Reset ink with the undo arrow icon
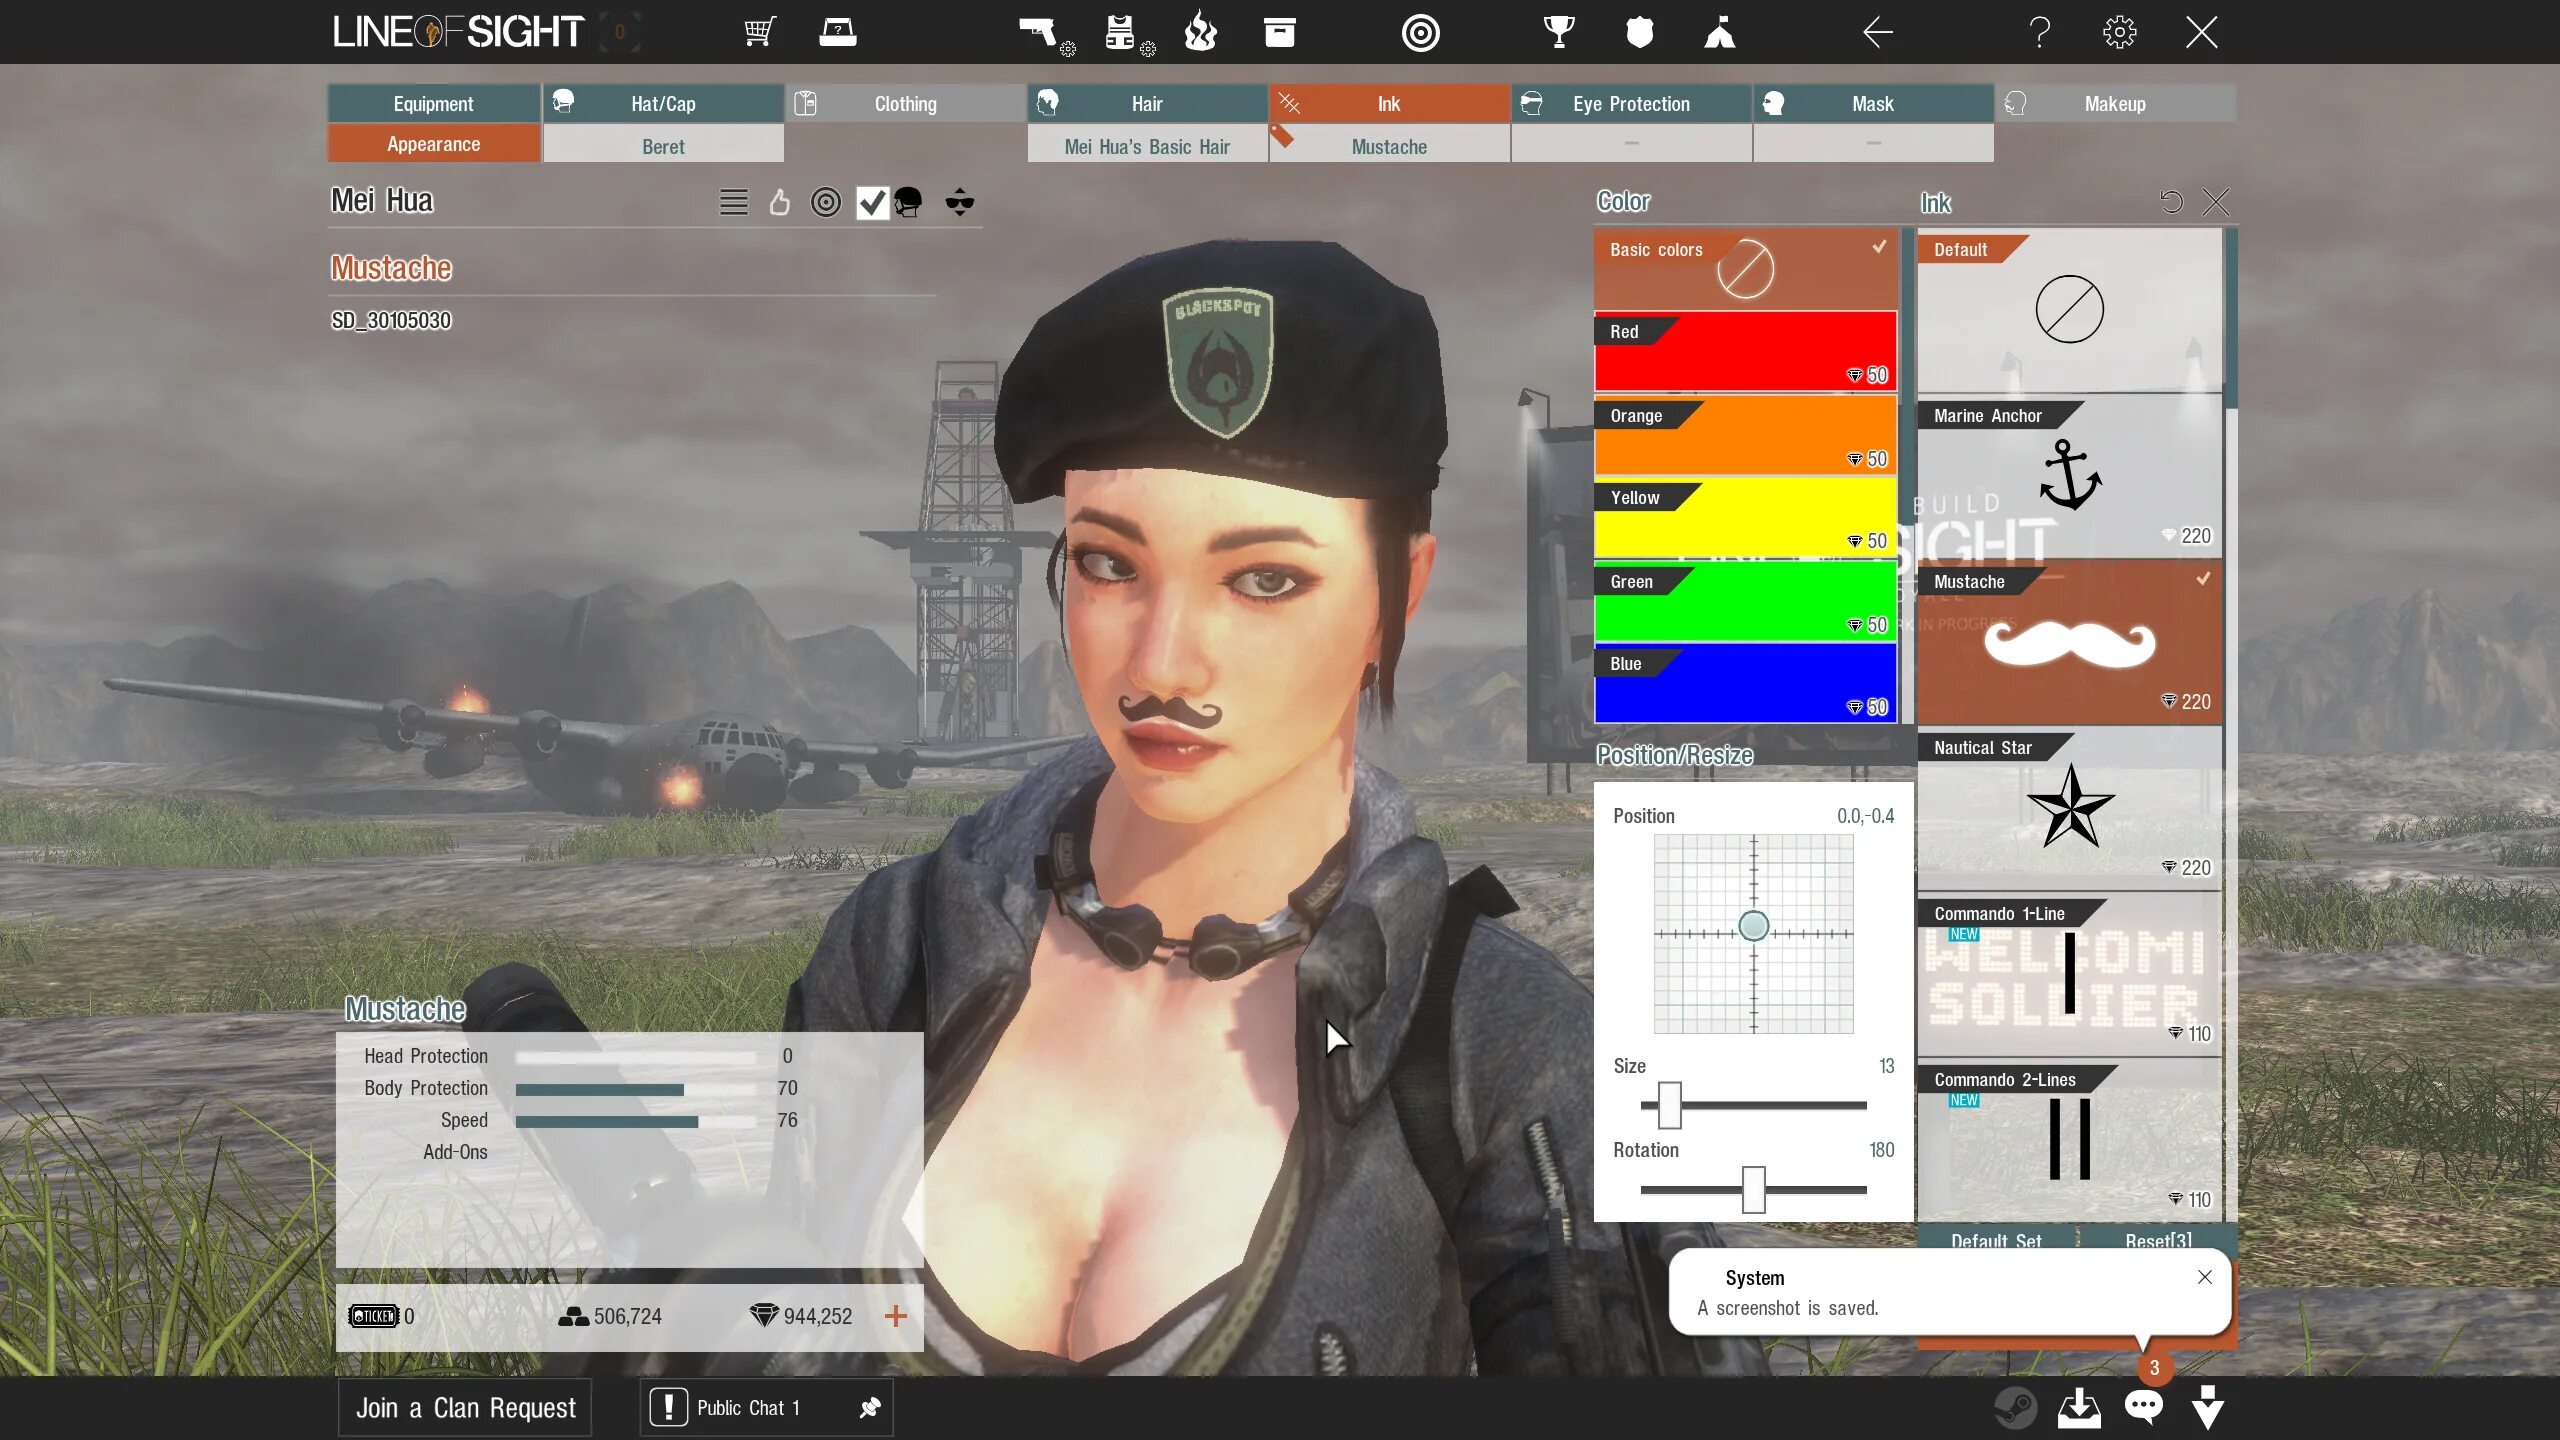Viewport: 2560px width, 1440px height. 2171,202
